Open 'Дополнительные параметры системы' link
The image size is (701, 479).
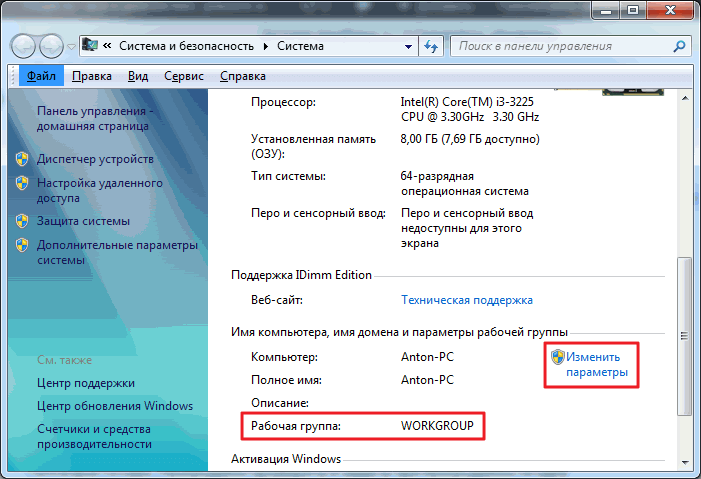coord(117,252)
